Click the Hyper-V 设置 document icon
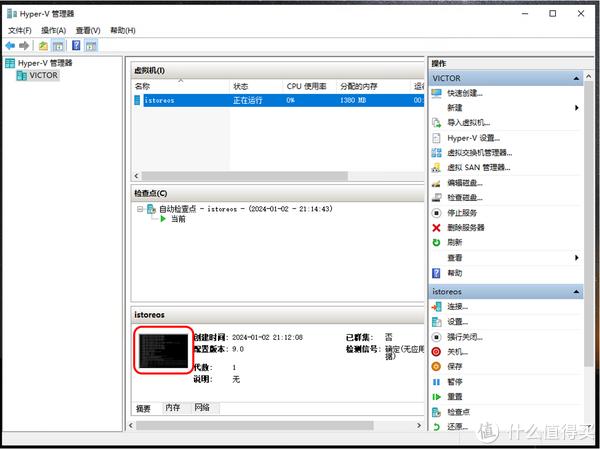600x449 pixels. (436, 138)
